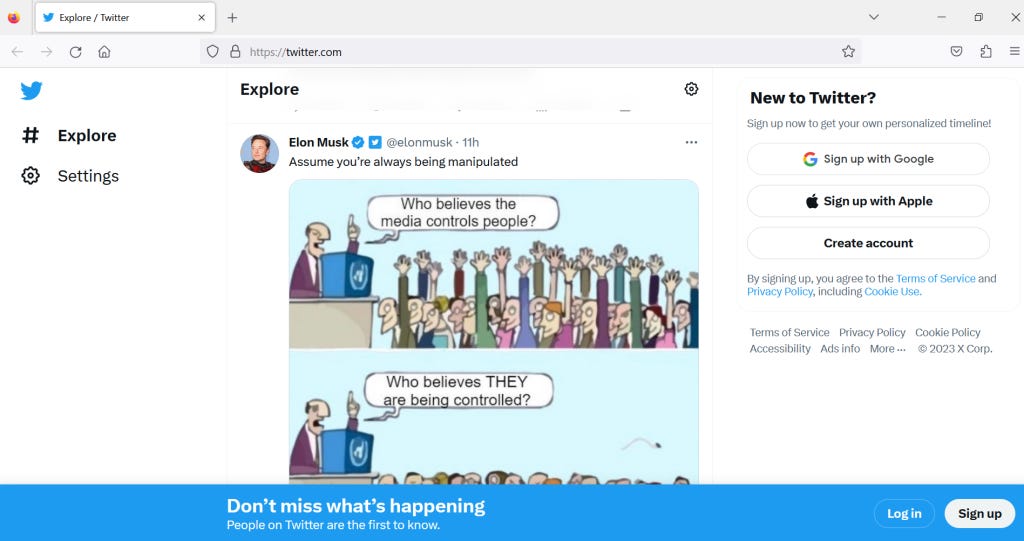The width and height of the screenshot is (1024, 541).
Task: Click the Explore page heading
Action: point(270,90)
